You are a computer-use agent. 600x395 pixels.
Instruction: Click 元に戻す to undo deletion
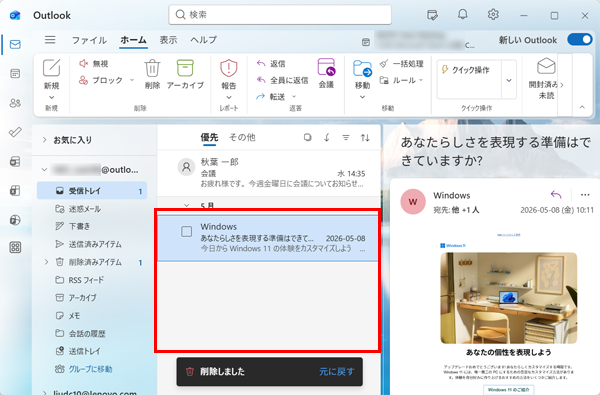click(x=337, y=372)
